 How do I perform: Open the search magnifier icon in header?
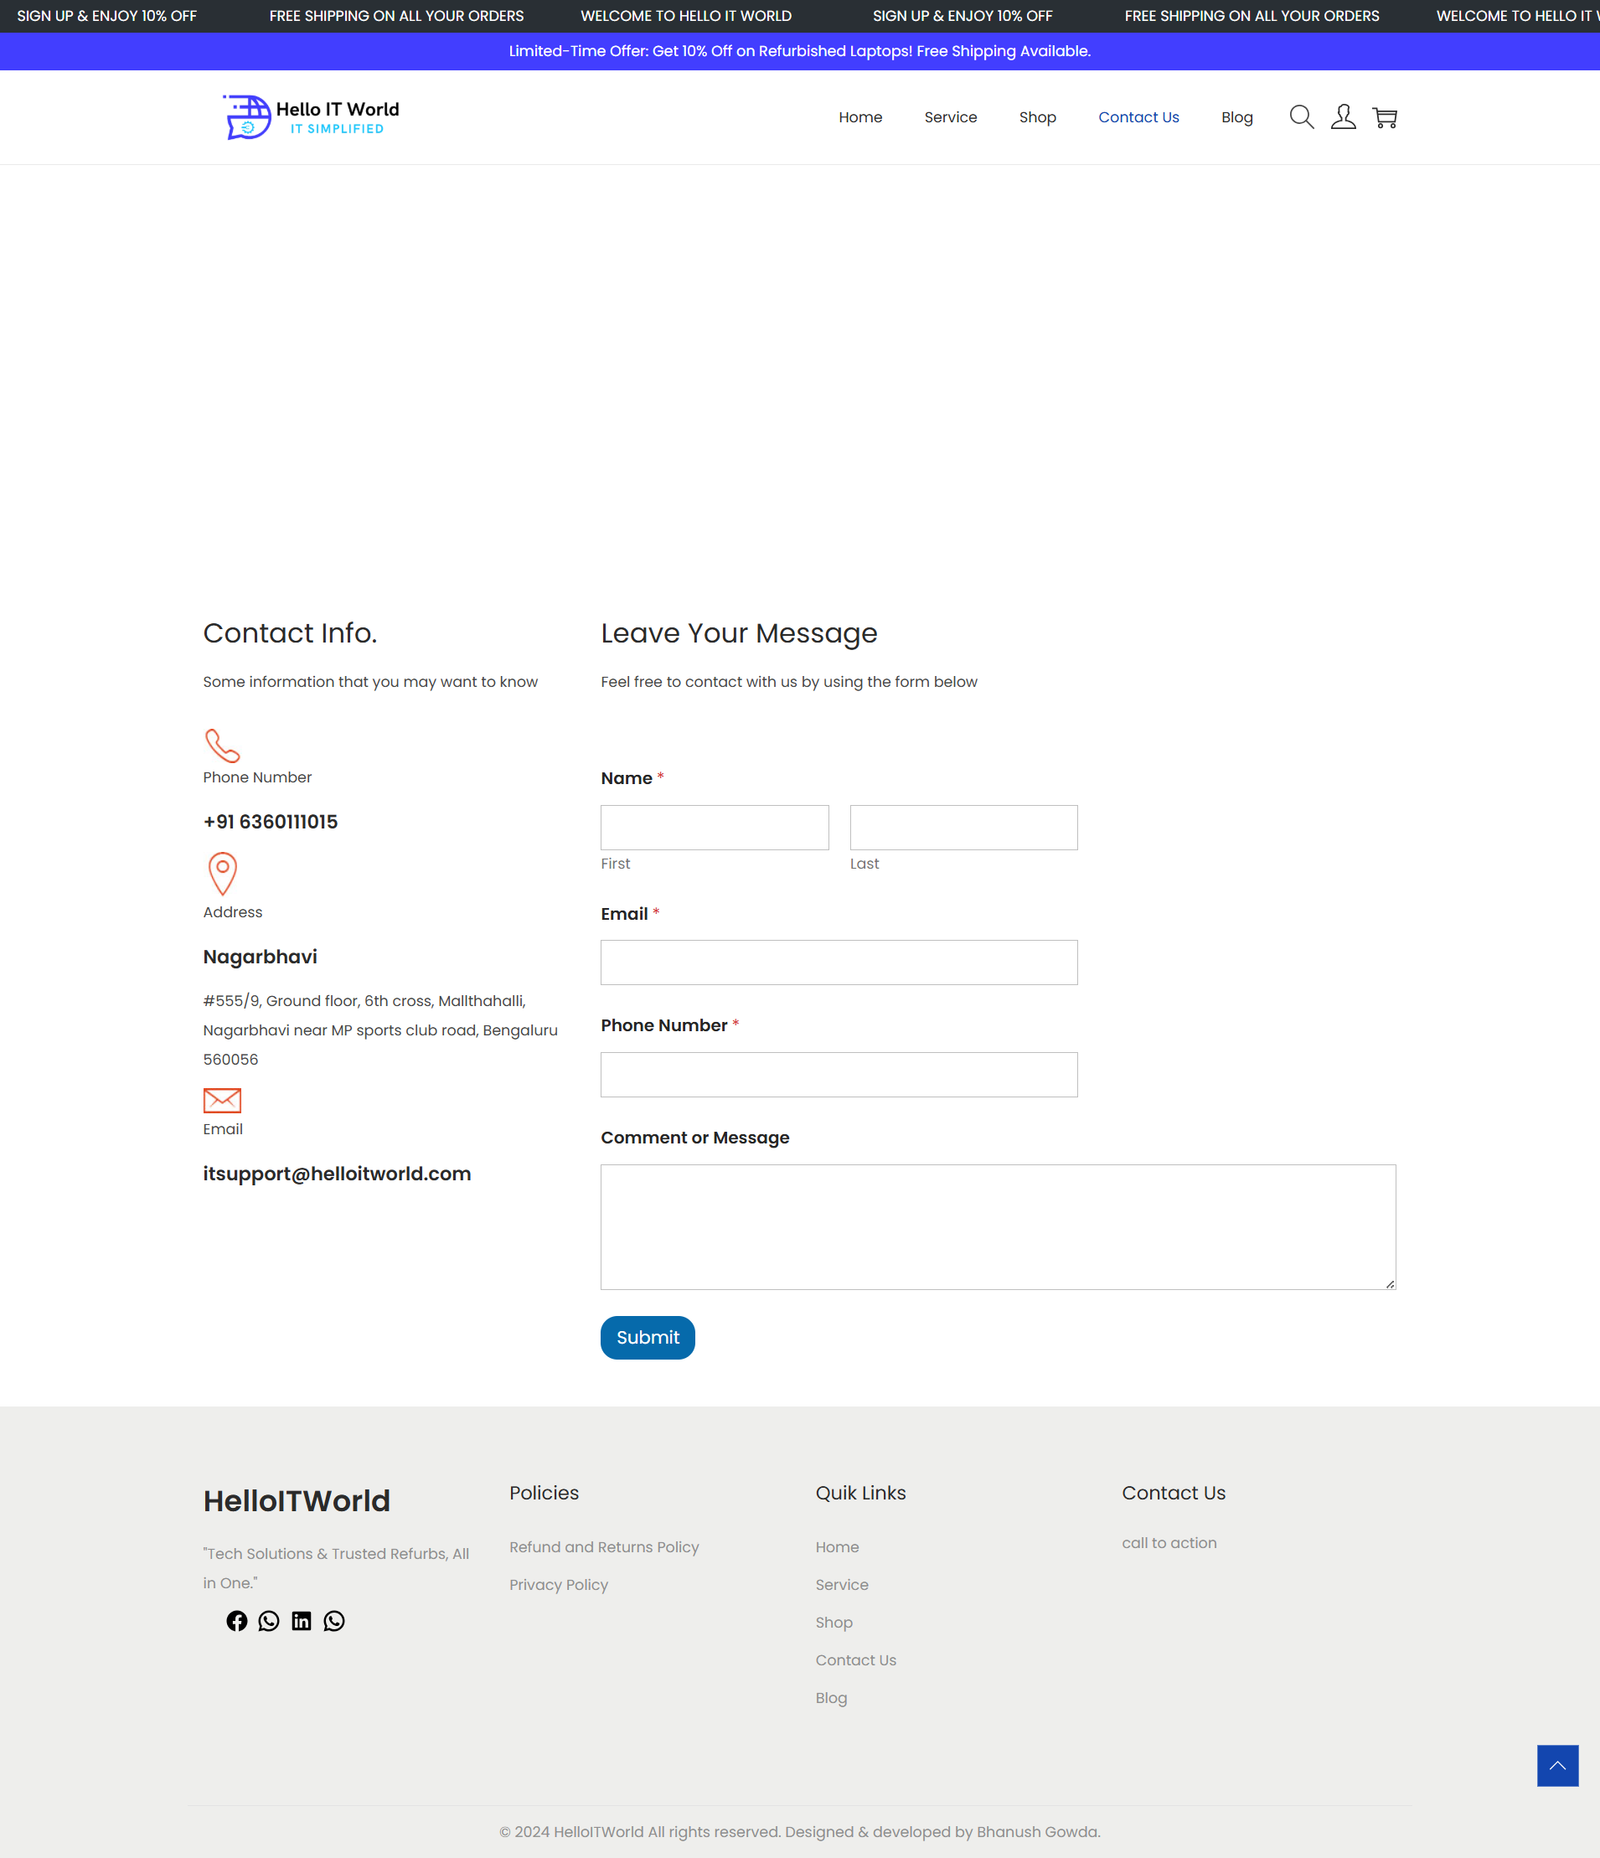coord(1301,117)
